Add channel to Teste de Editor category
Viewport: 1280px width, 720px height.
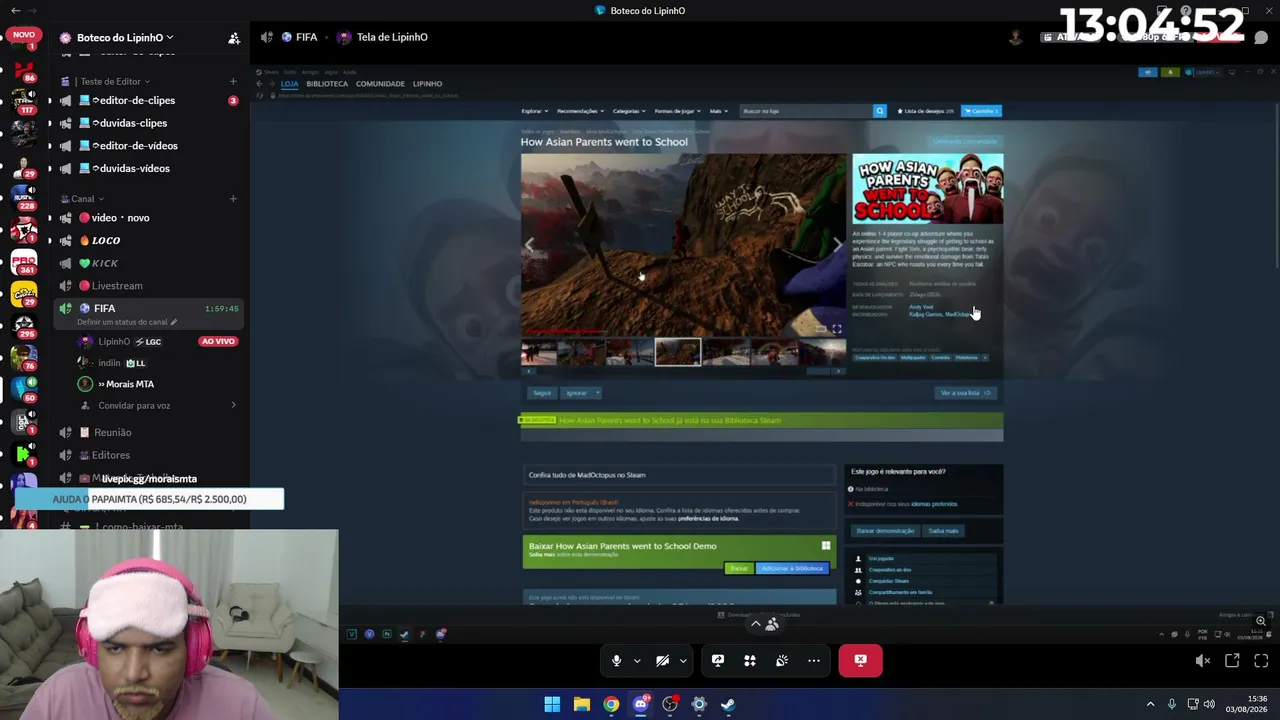pyautogui.click(x=233, y=81)
